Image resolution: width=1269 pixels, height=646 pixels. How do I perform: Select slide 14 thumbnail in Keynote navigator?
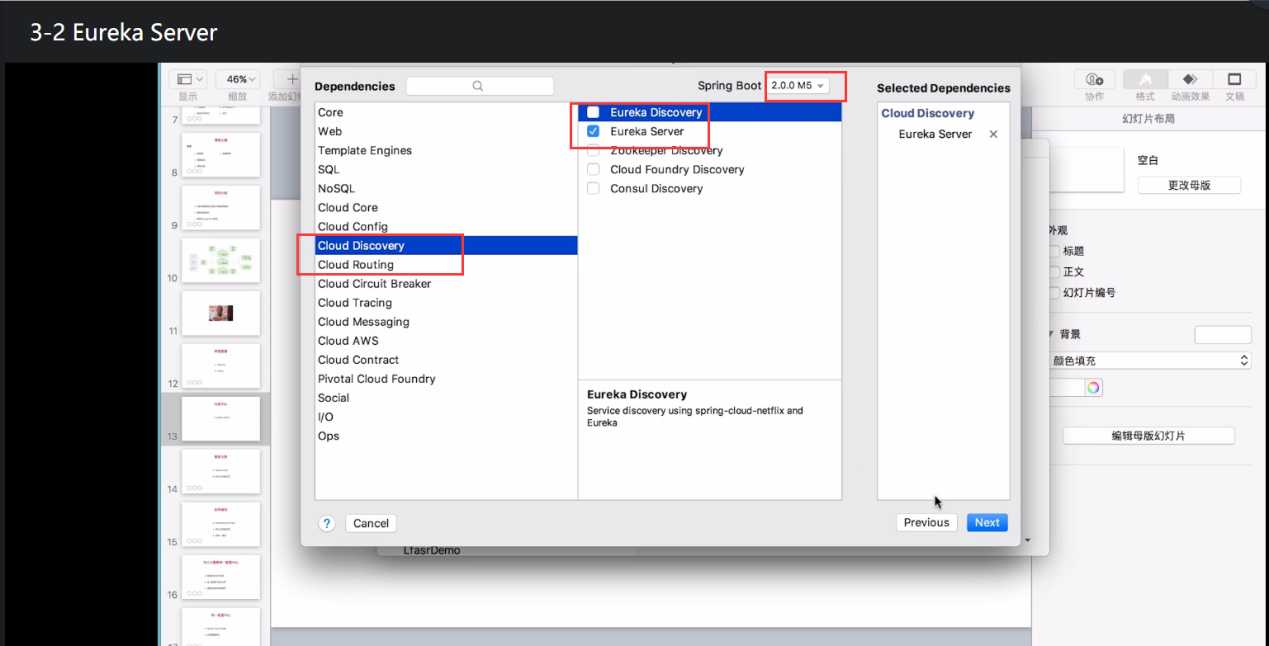(x=220, y=471)
